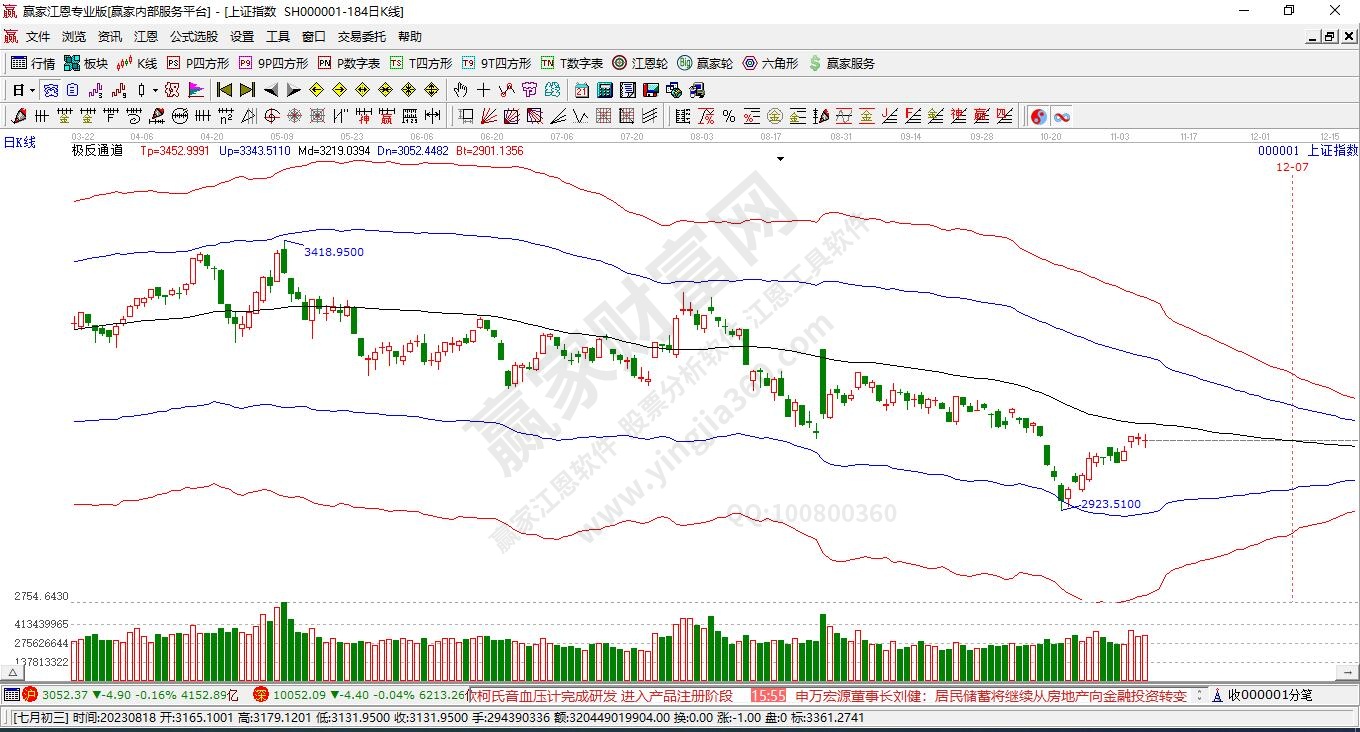The width and height of the screenshot is (1360, 732).
Task: Open the calculator icon in toolbar
Action: click(x=605, y=90)
